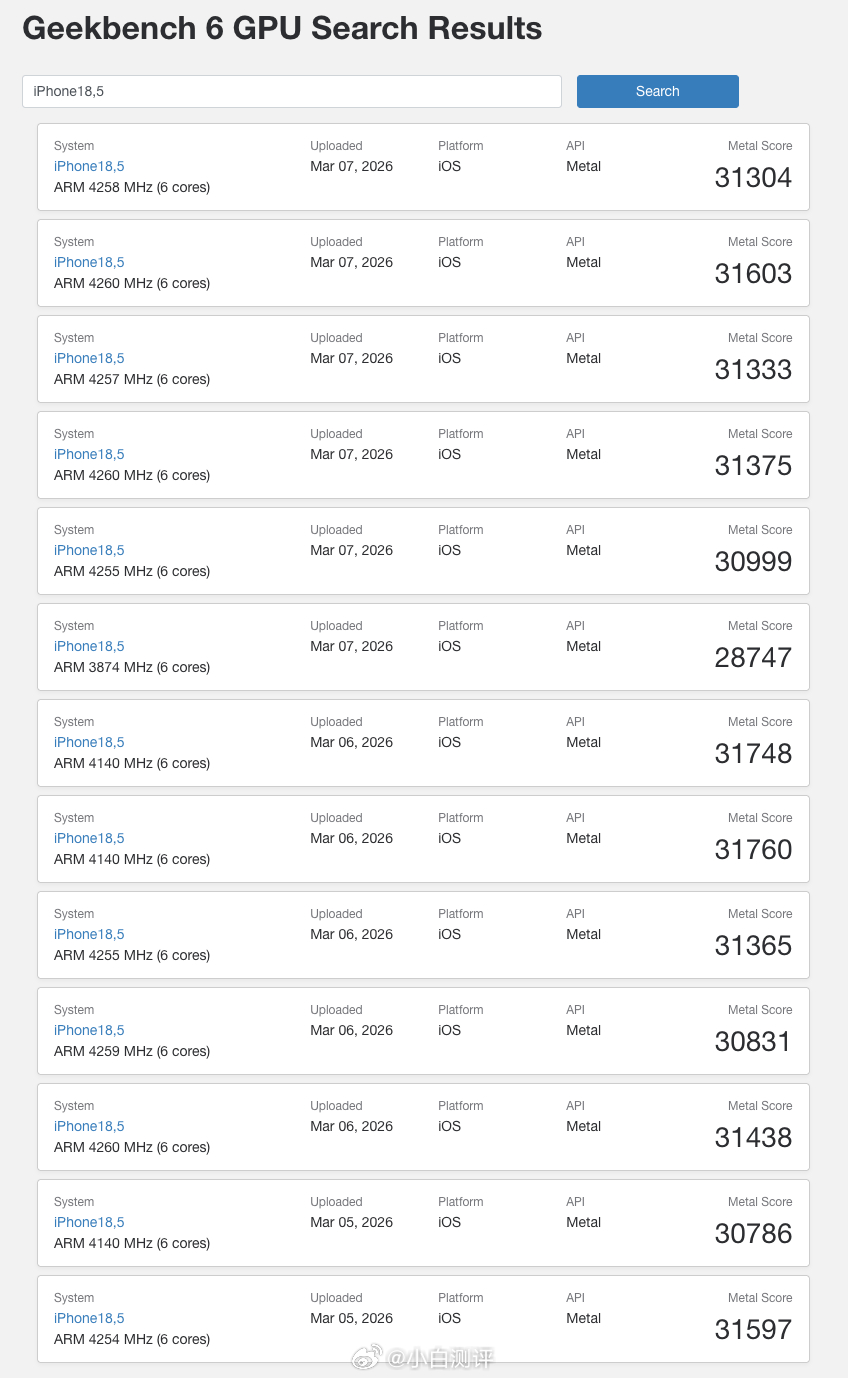Open iPhone18,5 link with score 31304
This screenshot has width=848, height=1378.
click(x=89, y=166)
